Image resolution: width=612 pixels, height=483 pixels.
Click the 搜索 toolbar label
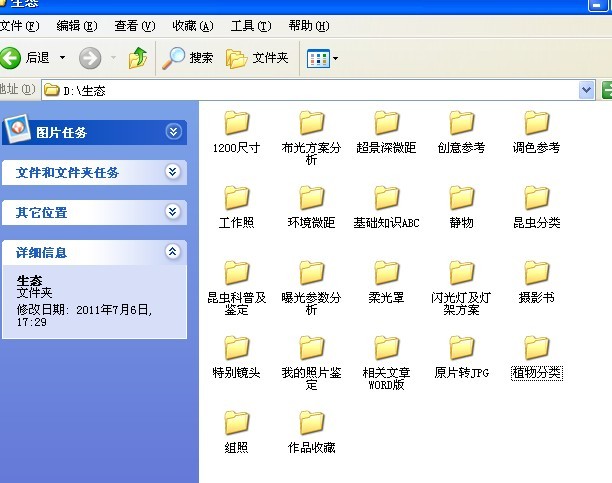[x=201, y=58]
